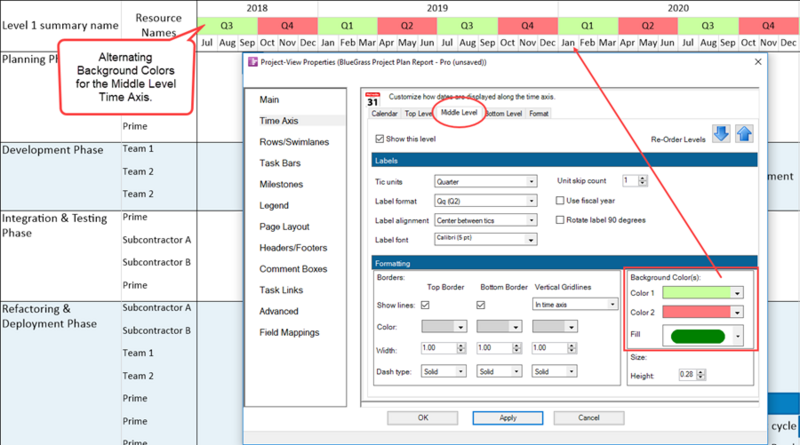Pick the Top Border color swatch

click(443, 327)
